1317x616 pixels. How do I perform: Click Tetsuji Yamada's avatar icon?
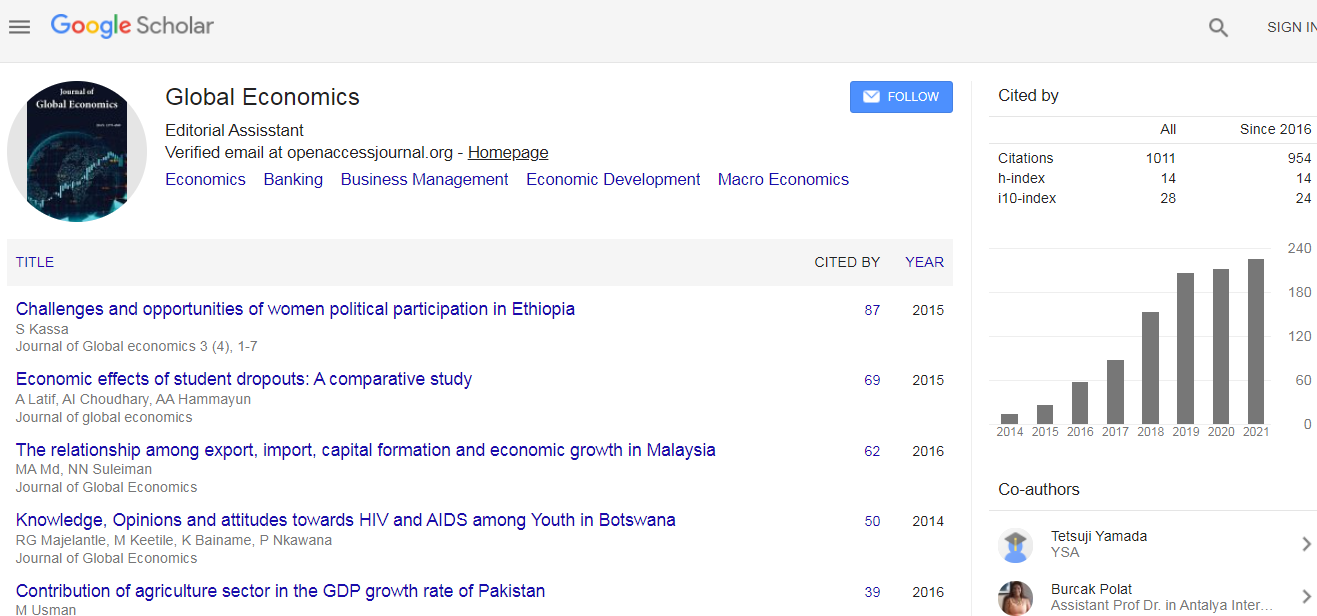coord(1015,545)
